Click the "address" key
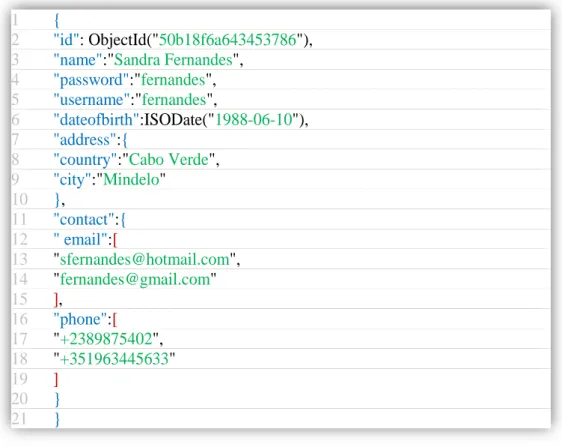This screenshot has width=562, height=447. 85,140
